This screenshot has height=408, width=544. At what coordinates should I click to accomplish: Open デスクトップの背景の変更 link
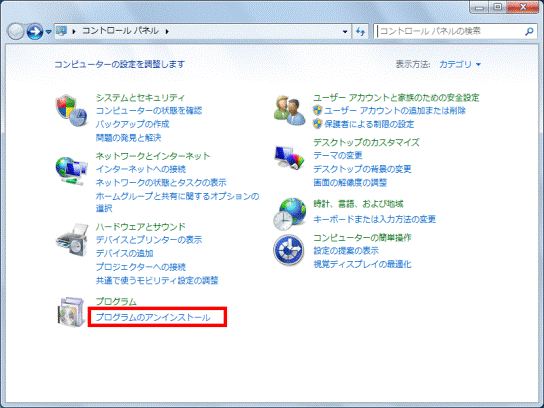362,169
